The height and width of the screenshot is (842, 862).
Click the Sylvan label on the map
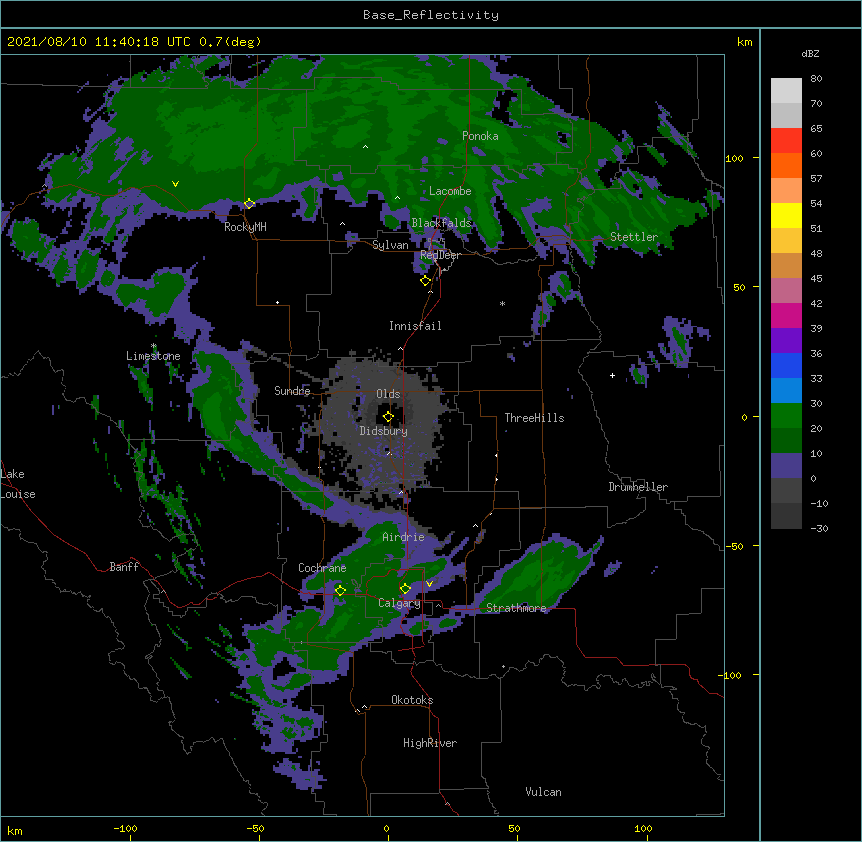pyautogui.click(x=390, y=245)
